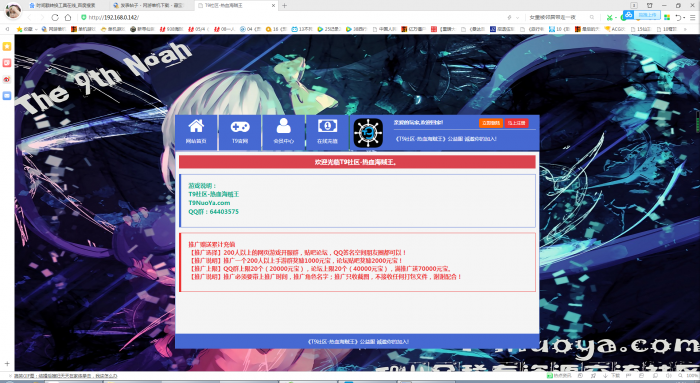Open the green scissors screenshot tool

click(x=609, y=17)
